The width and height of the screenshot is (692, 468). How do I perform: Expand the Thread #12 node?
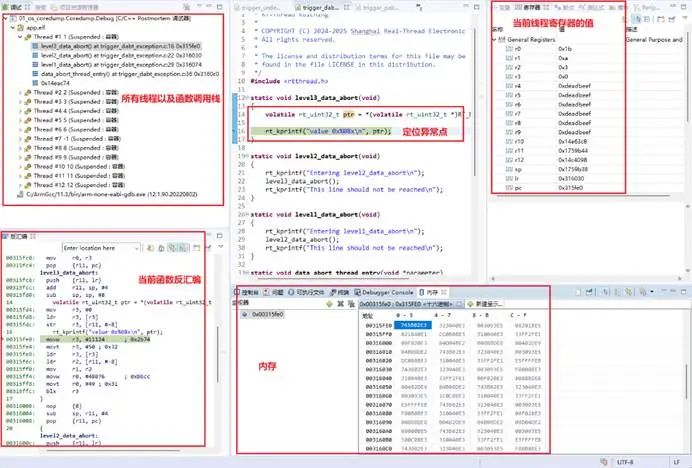click(x=20, y=185)
